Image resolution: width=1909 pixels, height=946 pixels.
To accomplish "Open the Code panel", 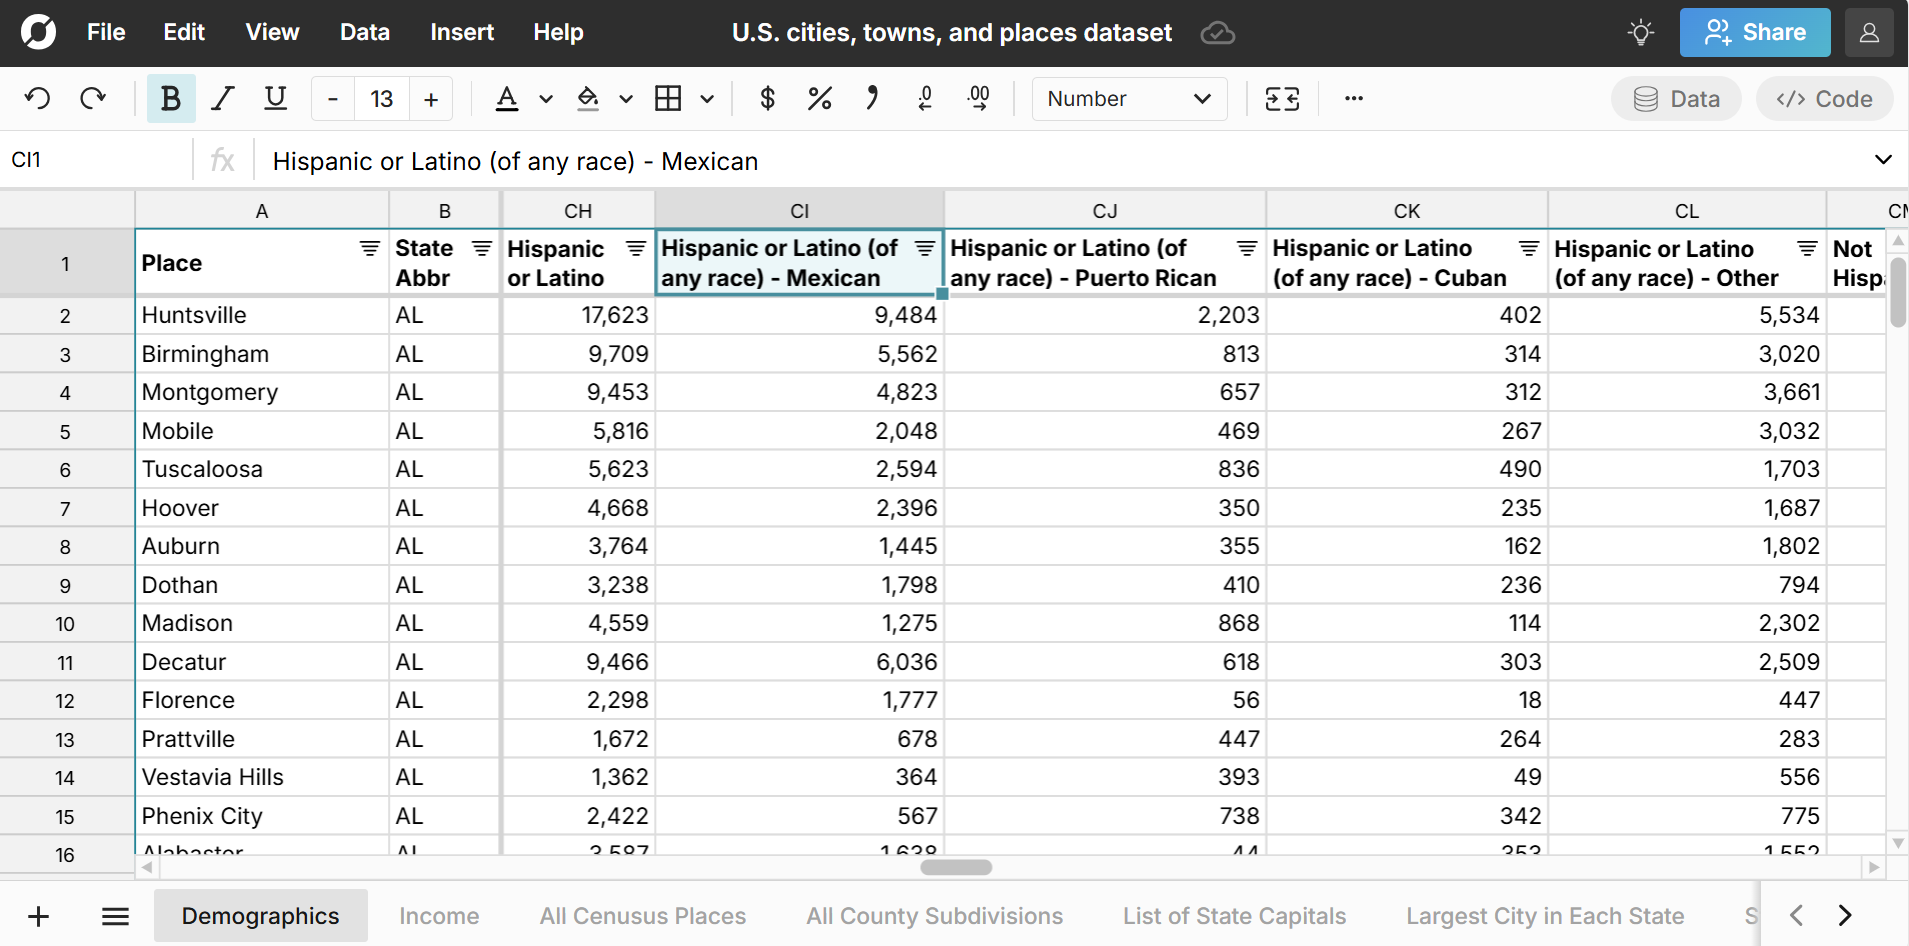I will coord(1822,98).
